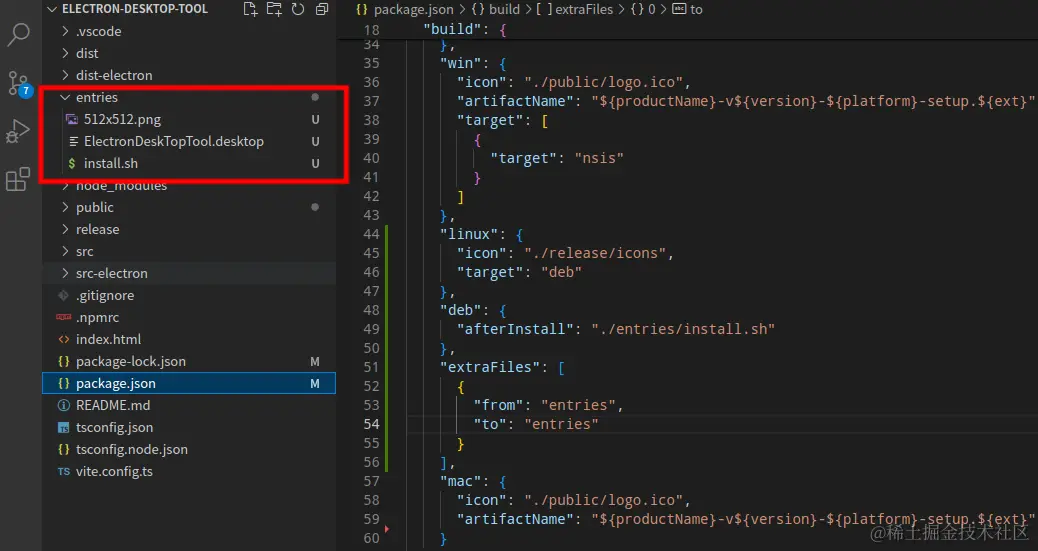Click "./entries/install.sh" value

point(683,329)
